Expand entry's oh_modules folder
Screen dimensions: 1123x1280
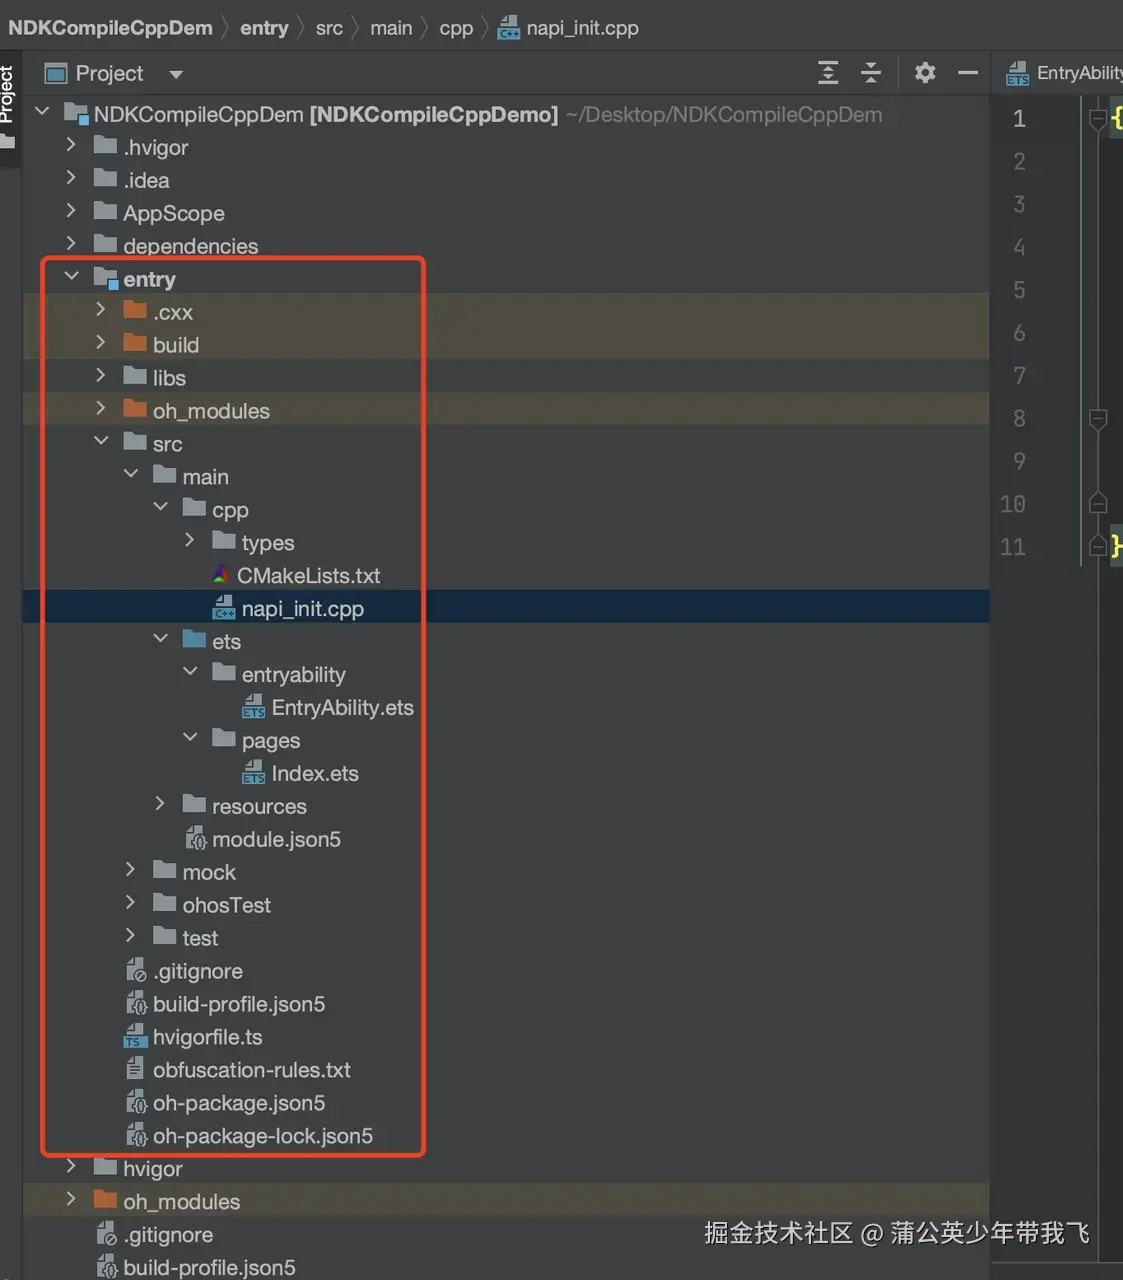(x=100, y=409)
